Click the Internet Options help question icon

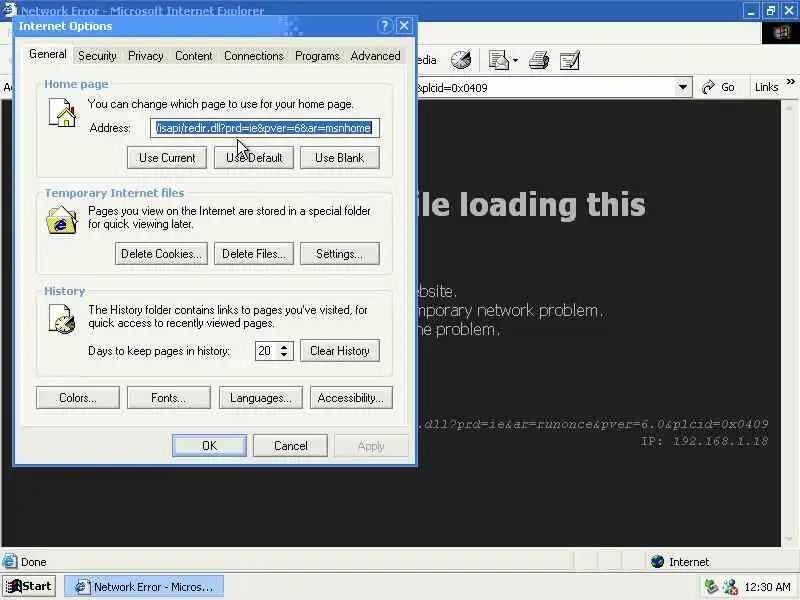[x=385, y=26]
